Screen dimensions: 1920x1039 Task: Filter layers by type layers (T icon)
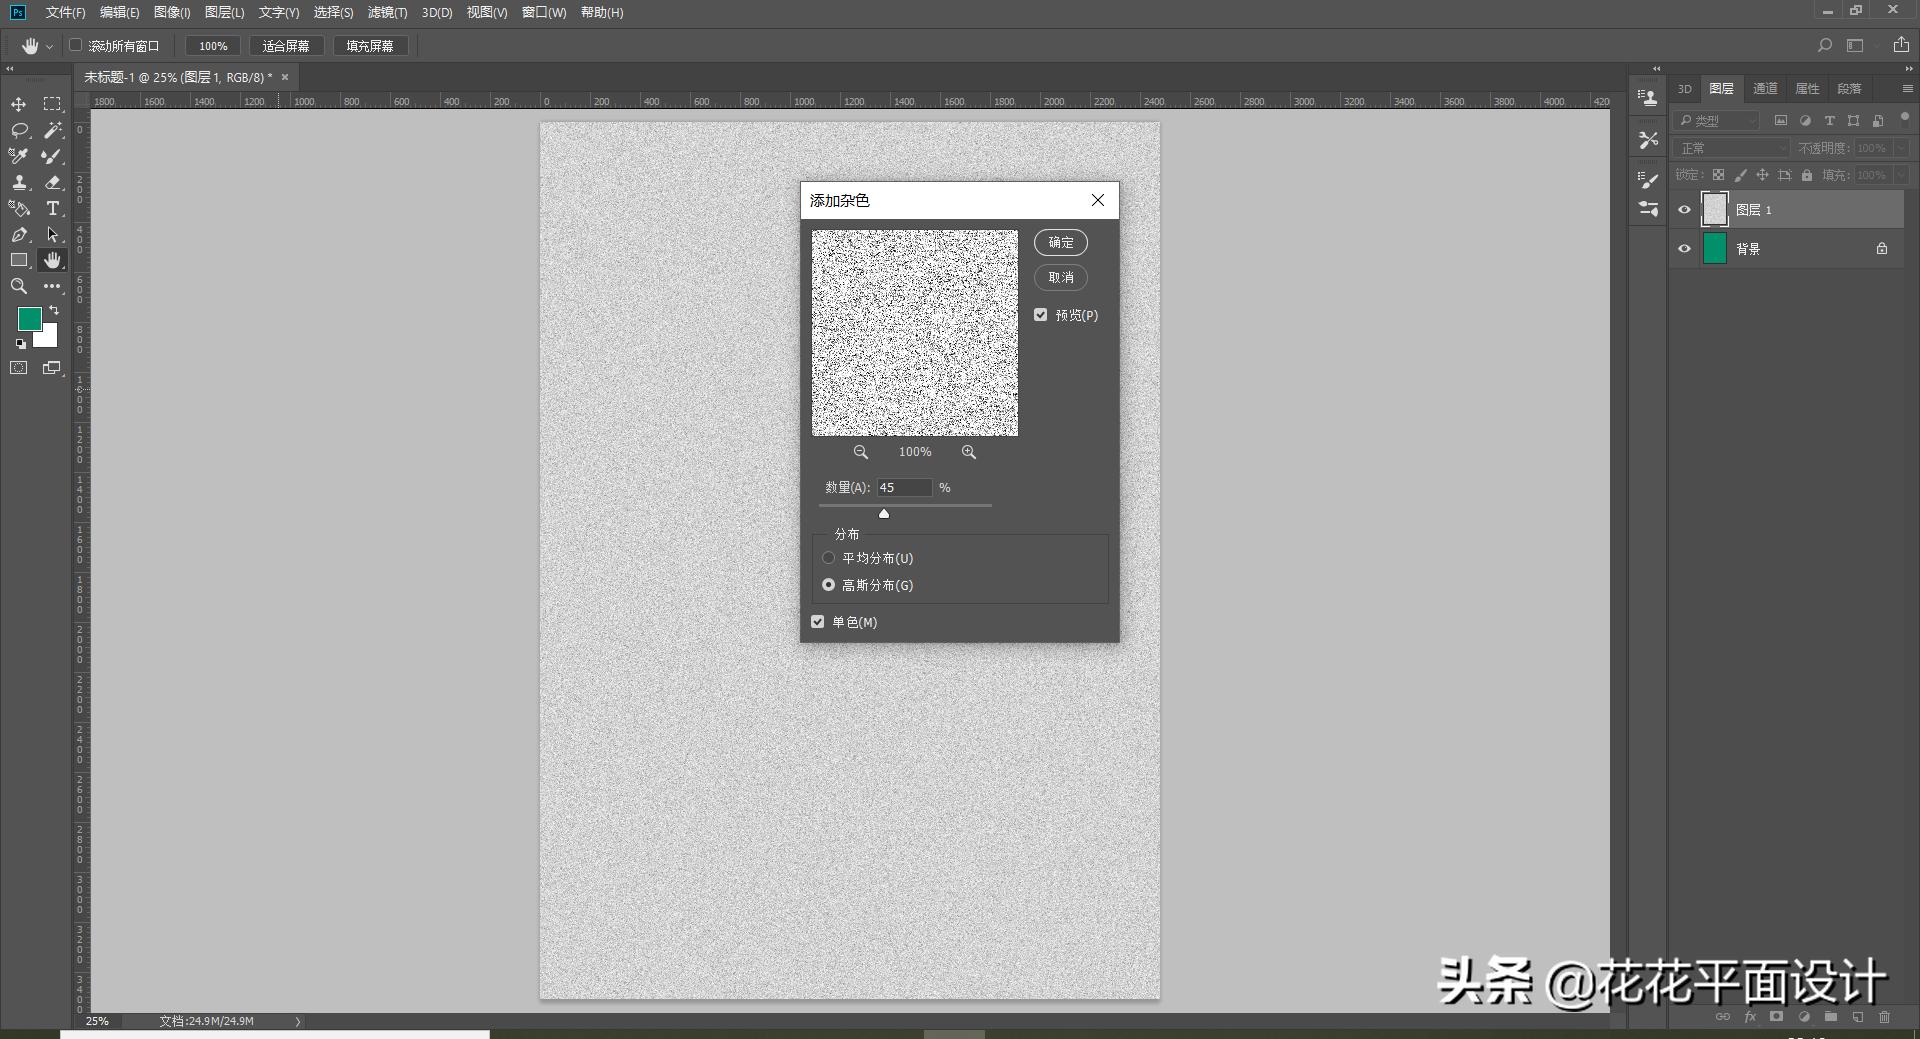(1829, 120)
